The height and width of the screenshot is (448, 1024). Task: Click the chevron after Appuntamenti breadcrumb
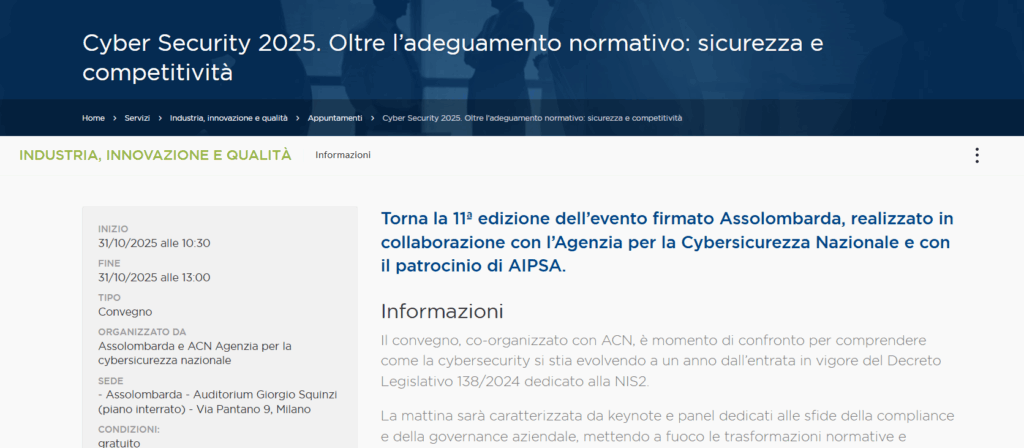tap(373, 118)
